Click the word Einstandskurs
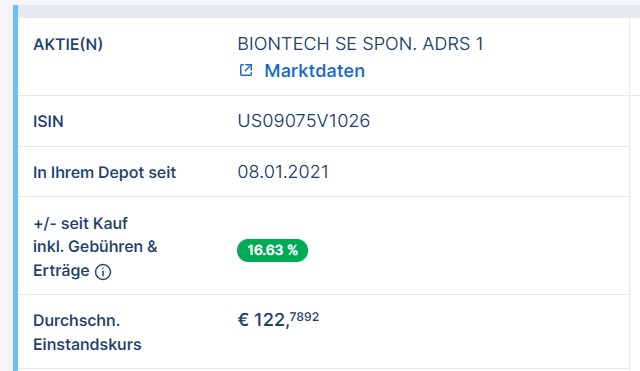The image size is (640, 371). tap(87, 345)
